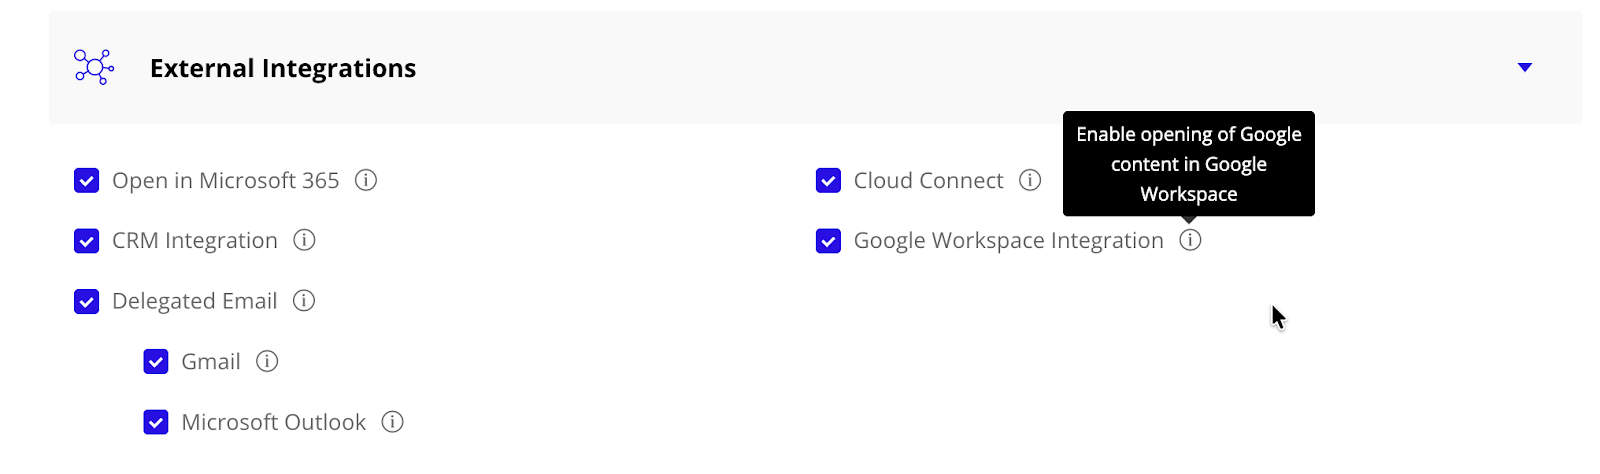Toggle the Microsoft Outlook checkbox
Viewport: 1600px width, 474px height.
pos(156,422)
